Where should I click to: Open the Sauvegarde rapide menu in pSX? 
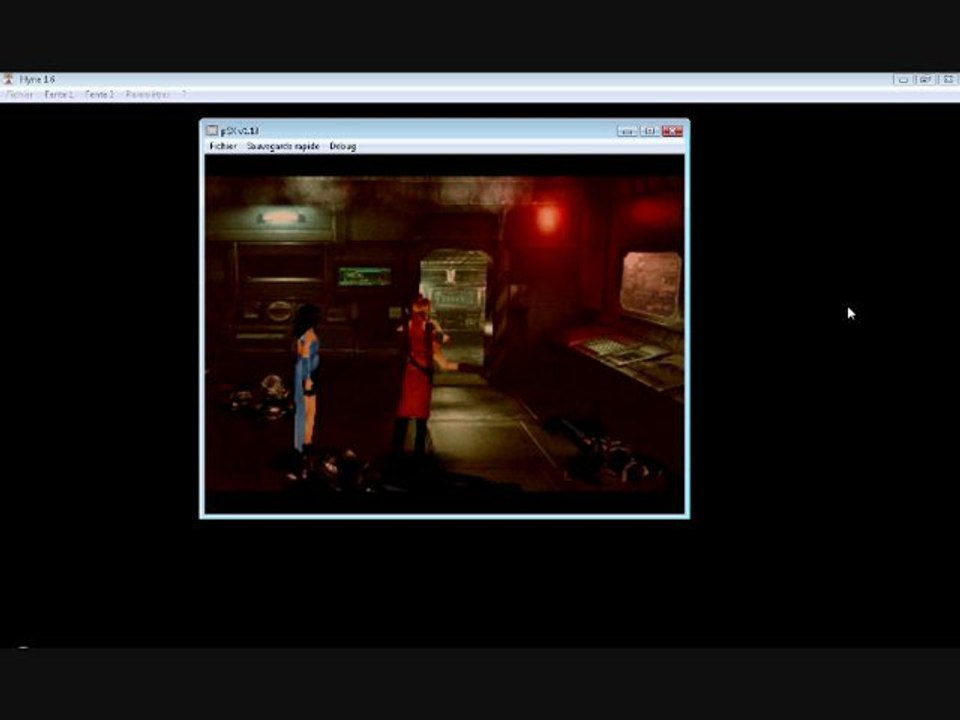[283, 146]
